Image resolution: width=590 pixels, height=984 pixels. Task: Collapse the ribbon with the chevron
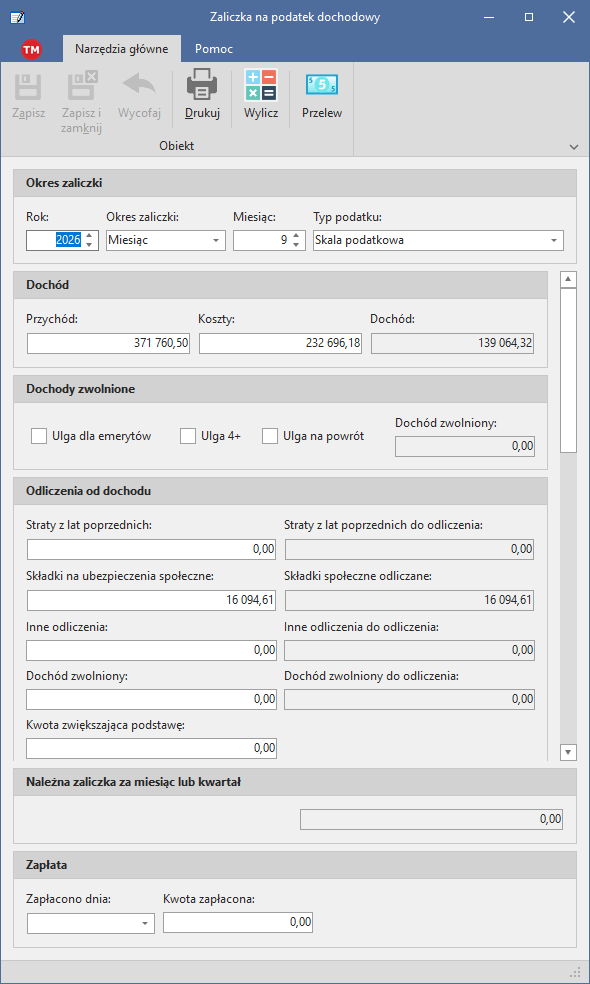574,147
